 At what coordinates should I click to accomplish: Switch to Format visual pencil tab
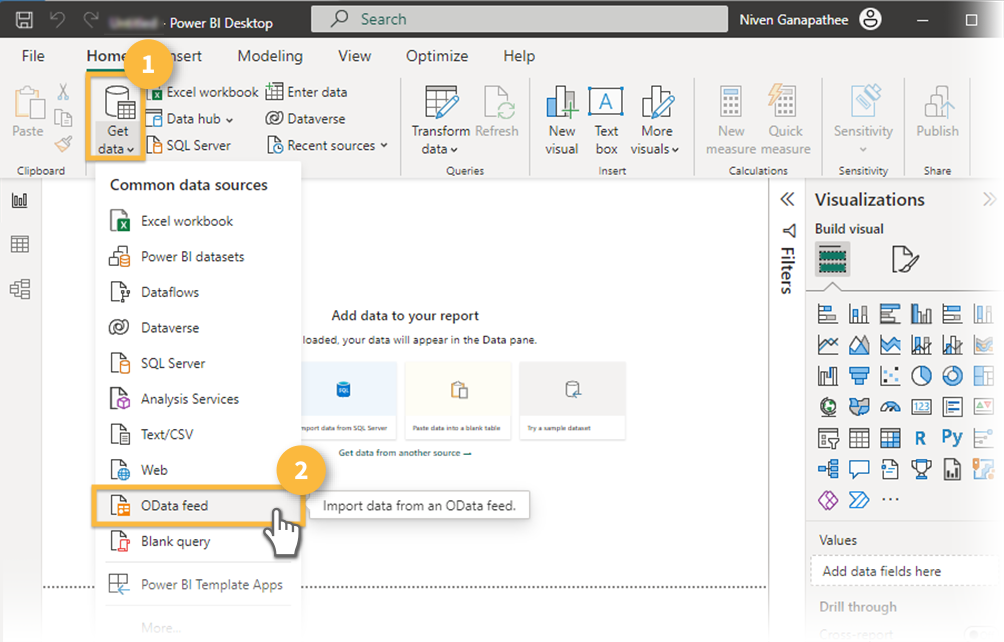tap(905, 259)
